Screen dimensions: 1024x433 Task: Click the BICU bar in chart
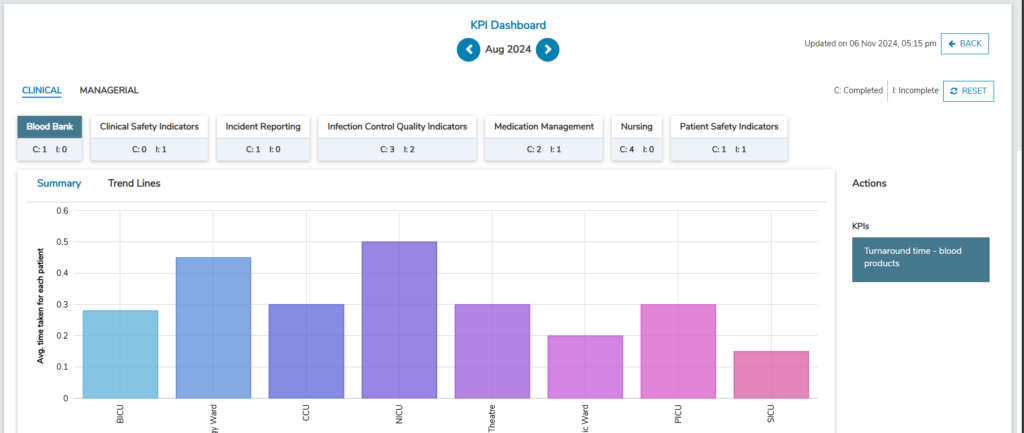(x=120, y=354)
